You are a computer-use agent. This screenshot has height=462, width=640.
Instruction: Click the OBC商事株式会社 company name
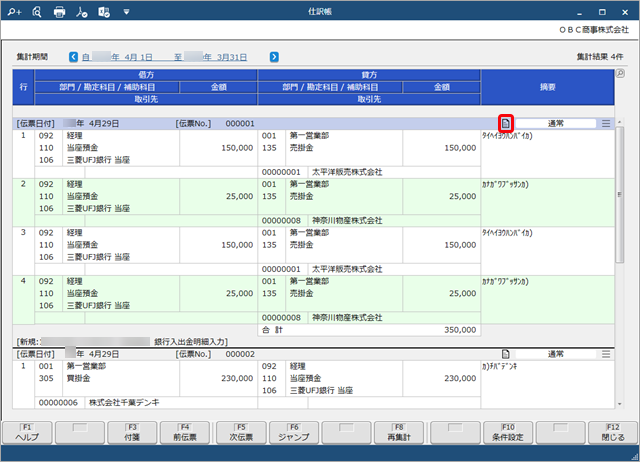click(x=594, y=29)
